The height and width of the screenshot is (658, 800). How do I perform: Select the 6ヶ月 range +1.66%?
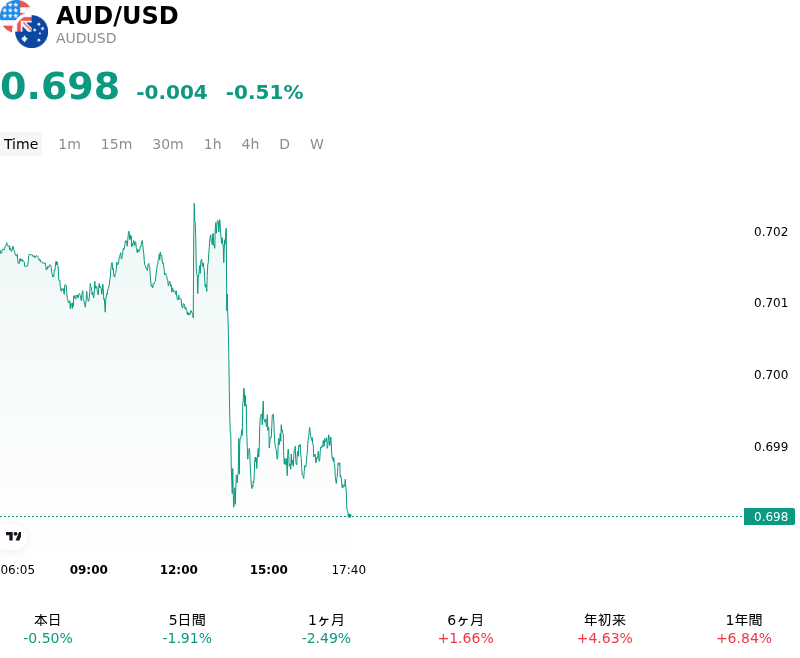click(x=466, y=629)
